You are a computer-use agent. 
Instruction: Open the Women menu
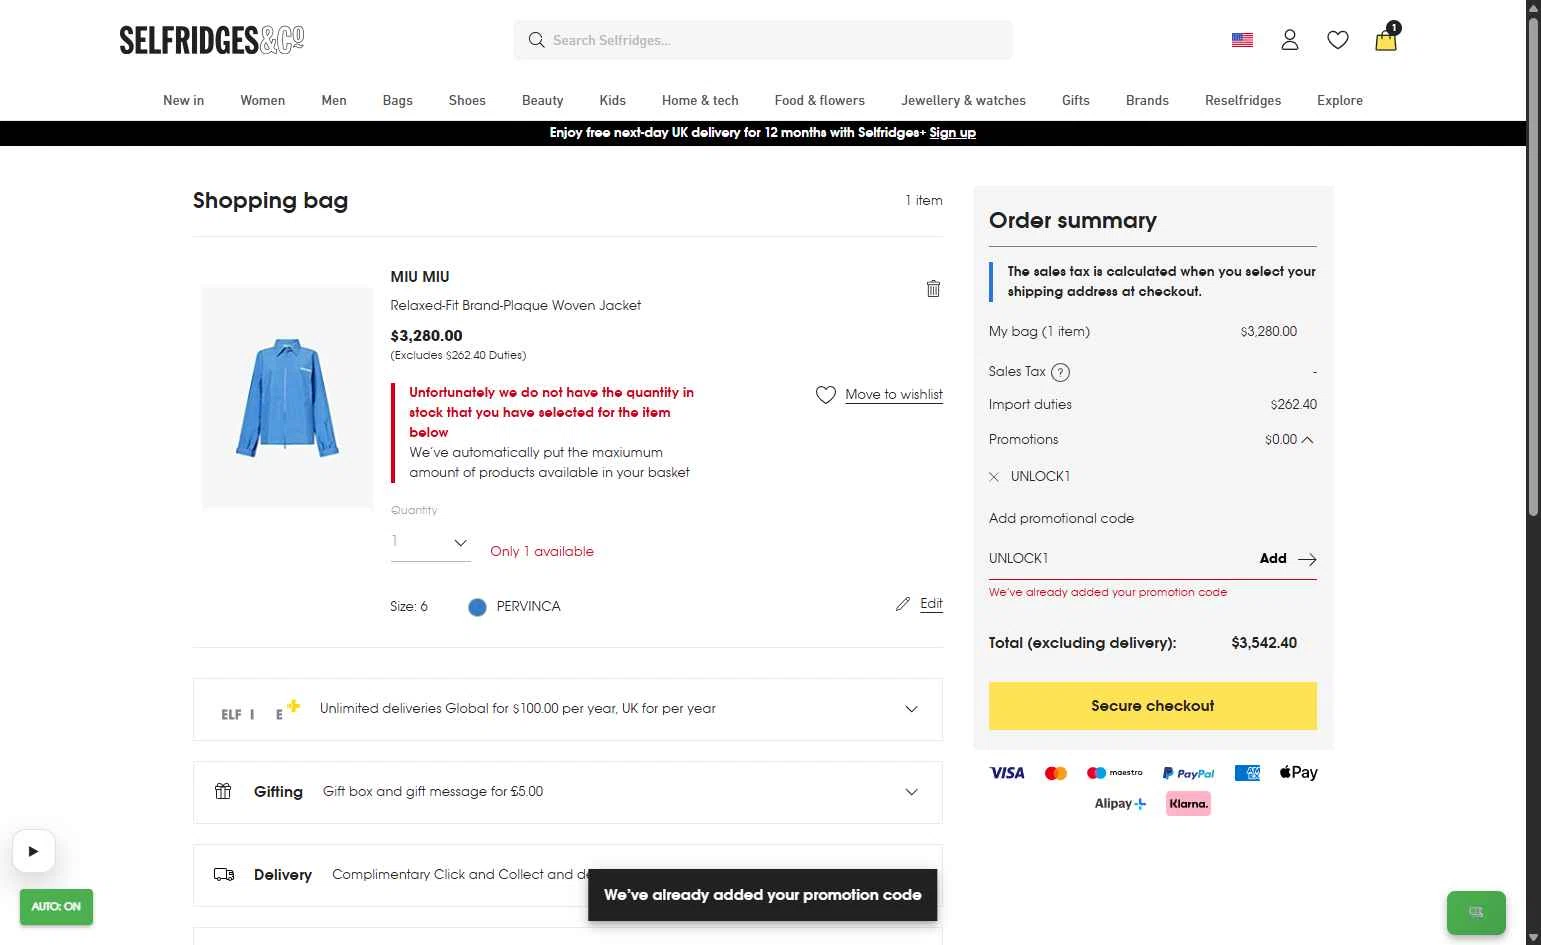coord(262,100)
